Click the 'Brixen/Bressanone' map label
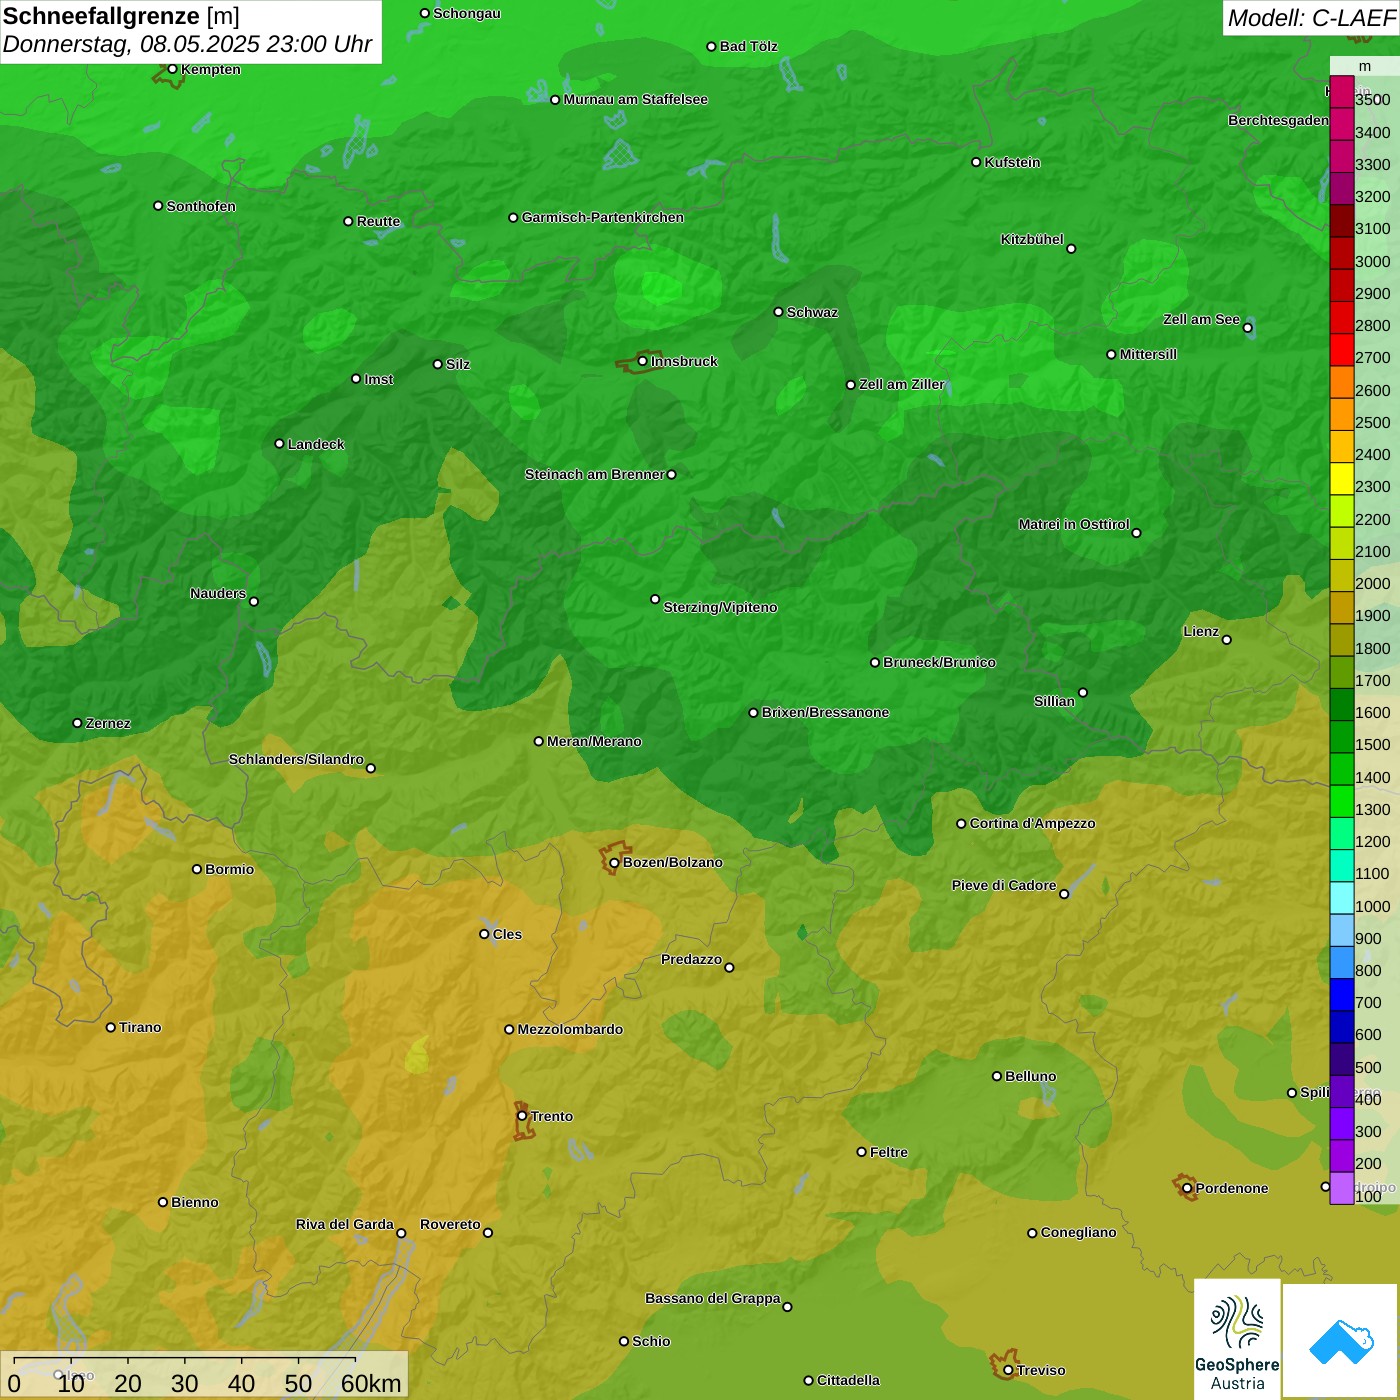 coord(825,712)
